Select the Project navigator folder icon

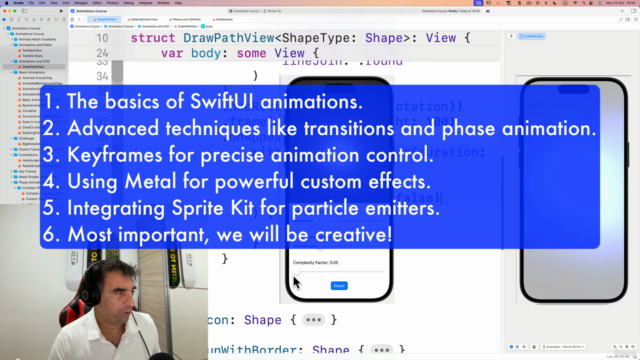click(4, 19)
